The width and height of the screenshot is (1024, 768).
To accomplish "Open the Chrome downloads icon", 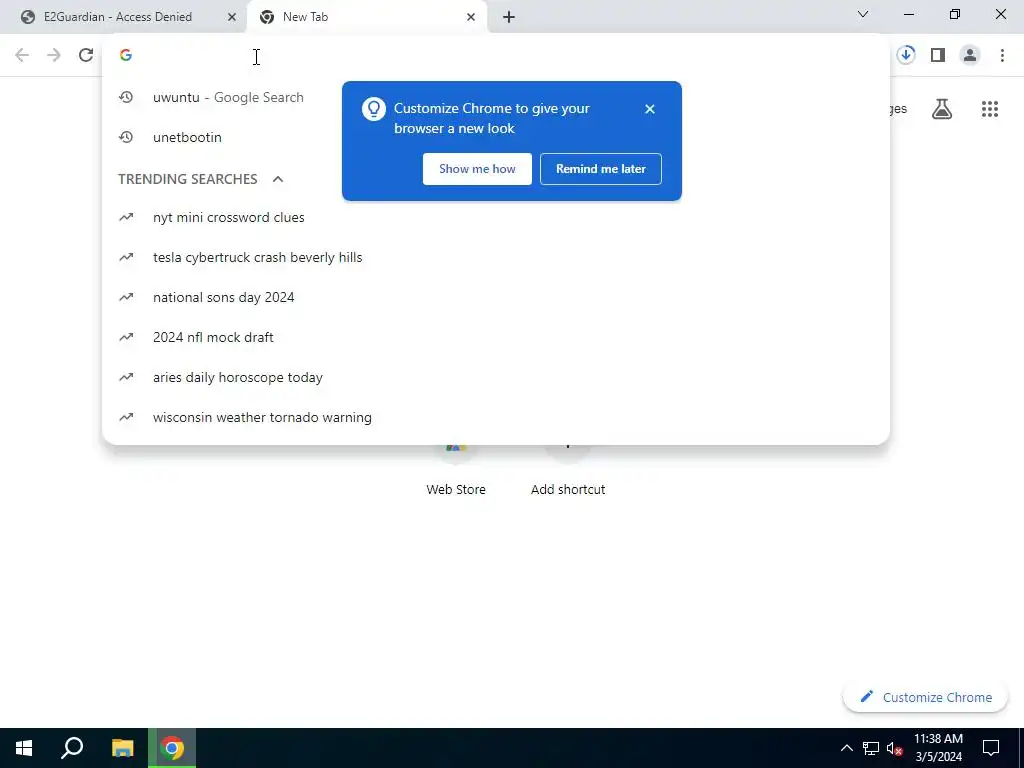I will click(x=906, y=56).
